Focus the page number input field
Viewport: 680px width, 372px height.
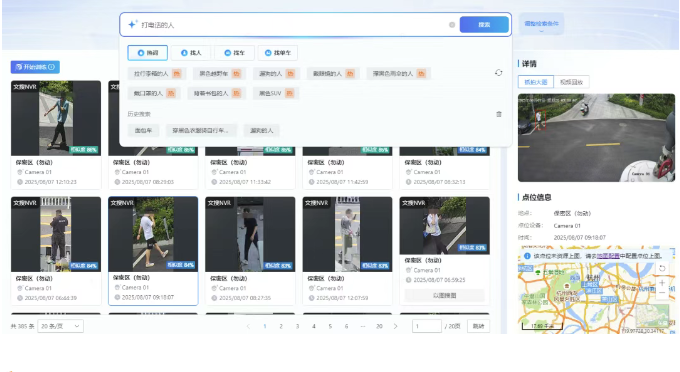[x=427, y=326]
